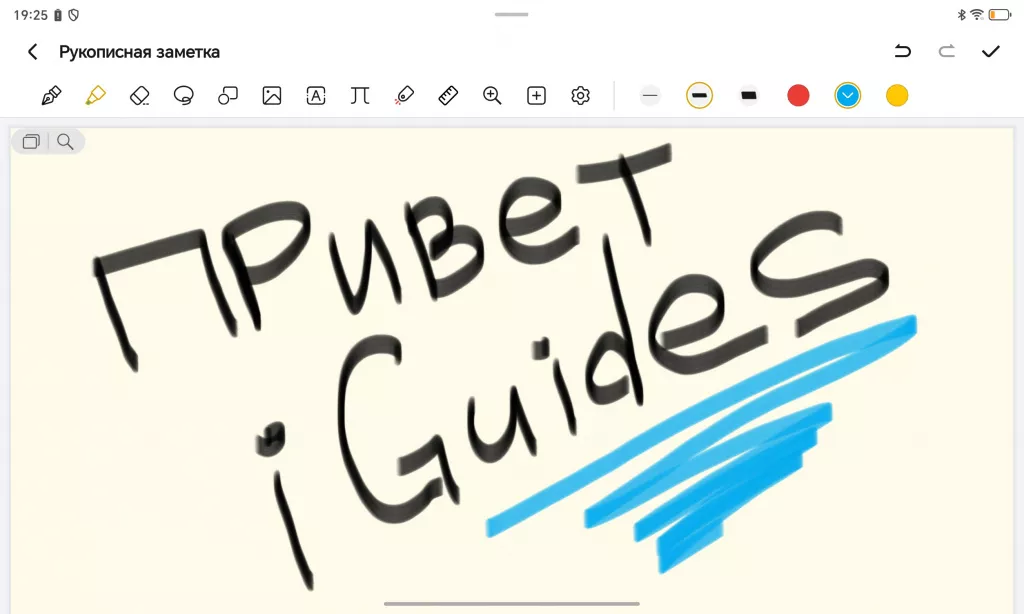Select the ruler tool
1024x614 pixels.
448,95
